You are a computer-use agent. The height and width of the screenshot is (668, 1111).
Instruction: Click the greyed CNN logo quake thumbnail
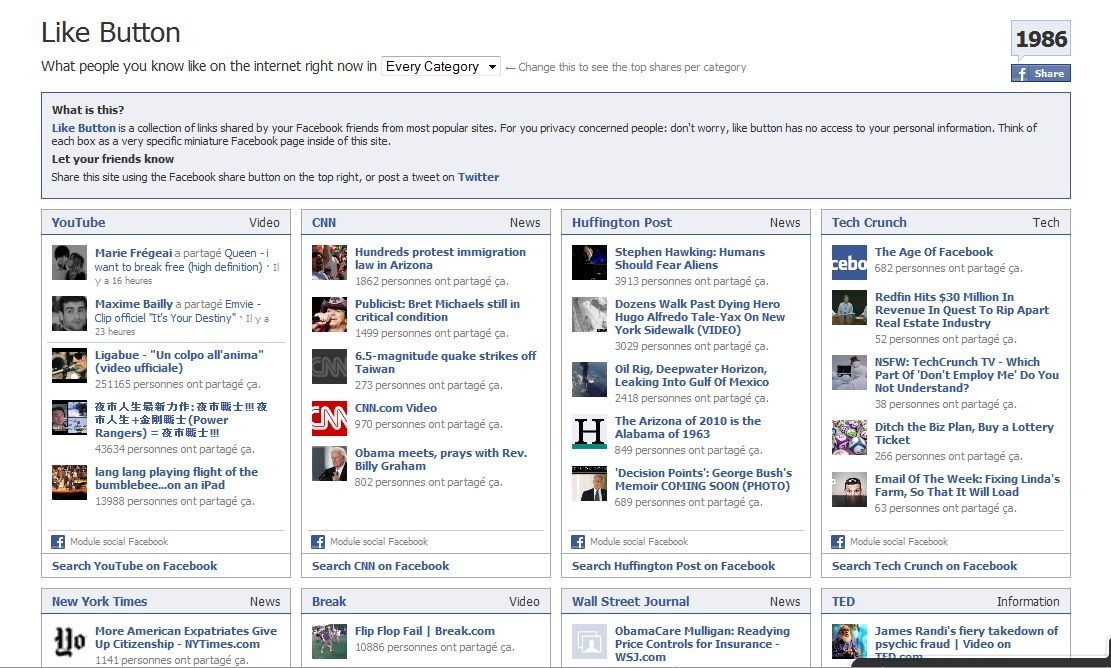tap(329, 366)
